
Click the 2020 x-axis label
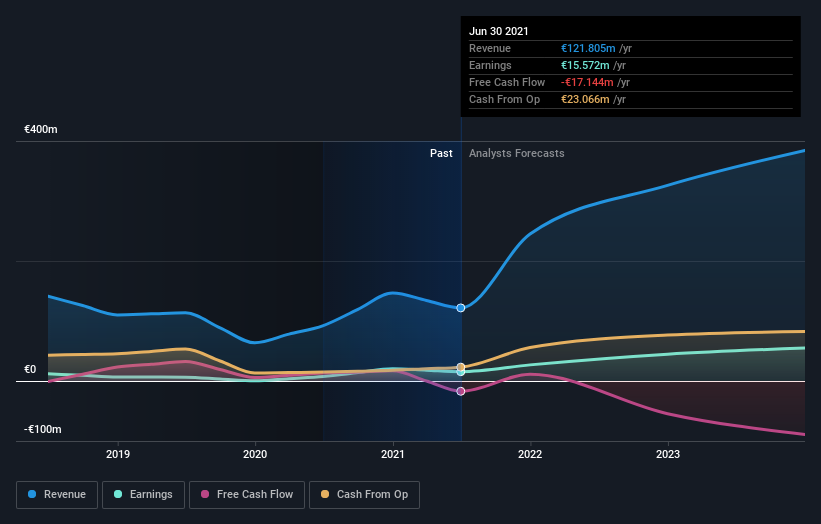(x=255, y=454)
